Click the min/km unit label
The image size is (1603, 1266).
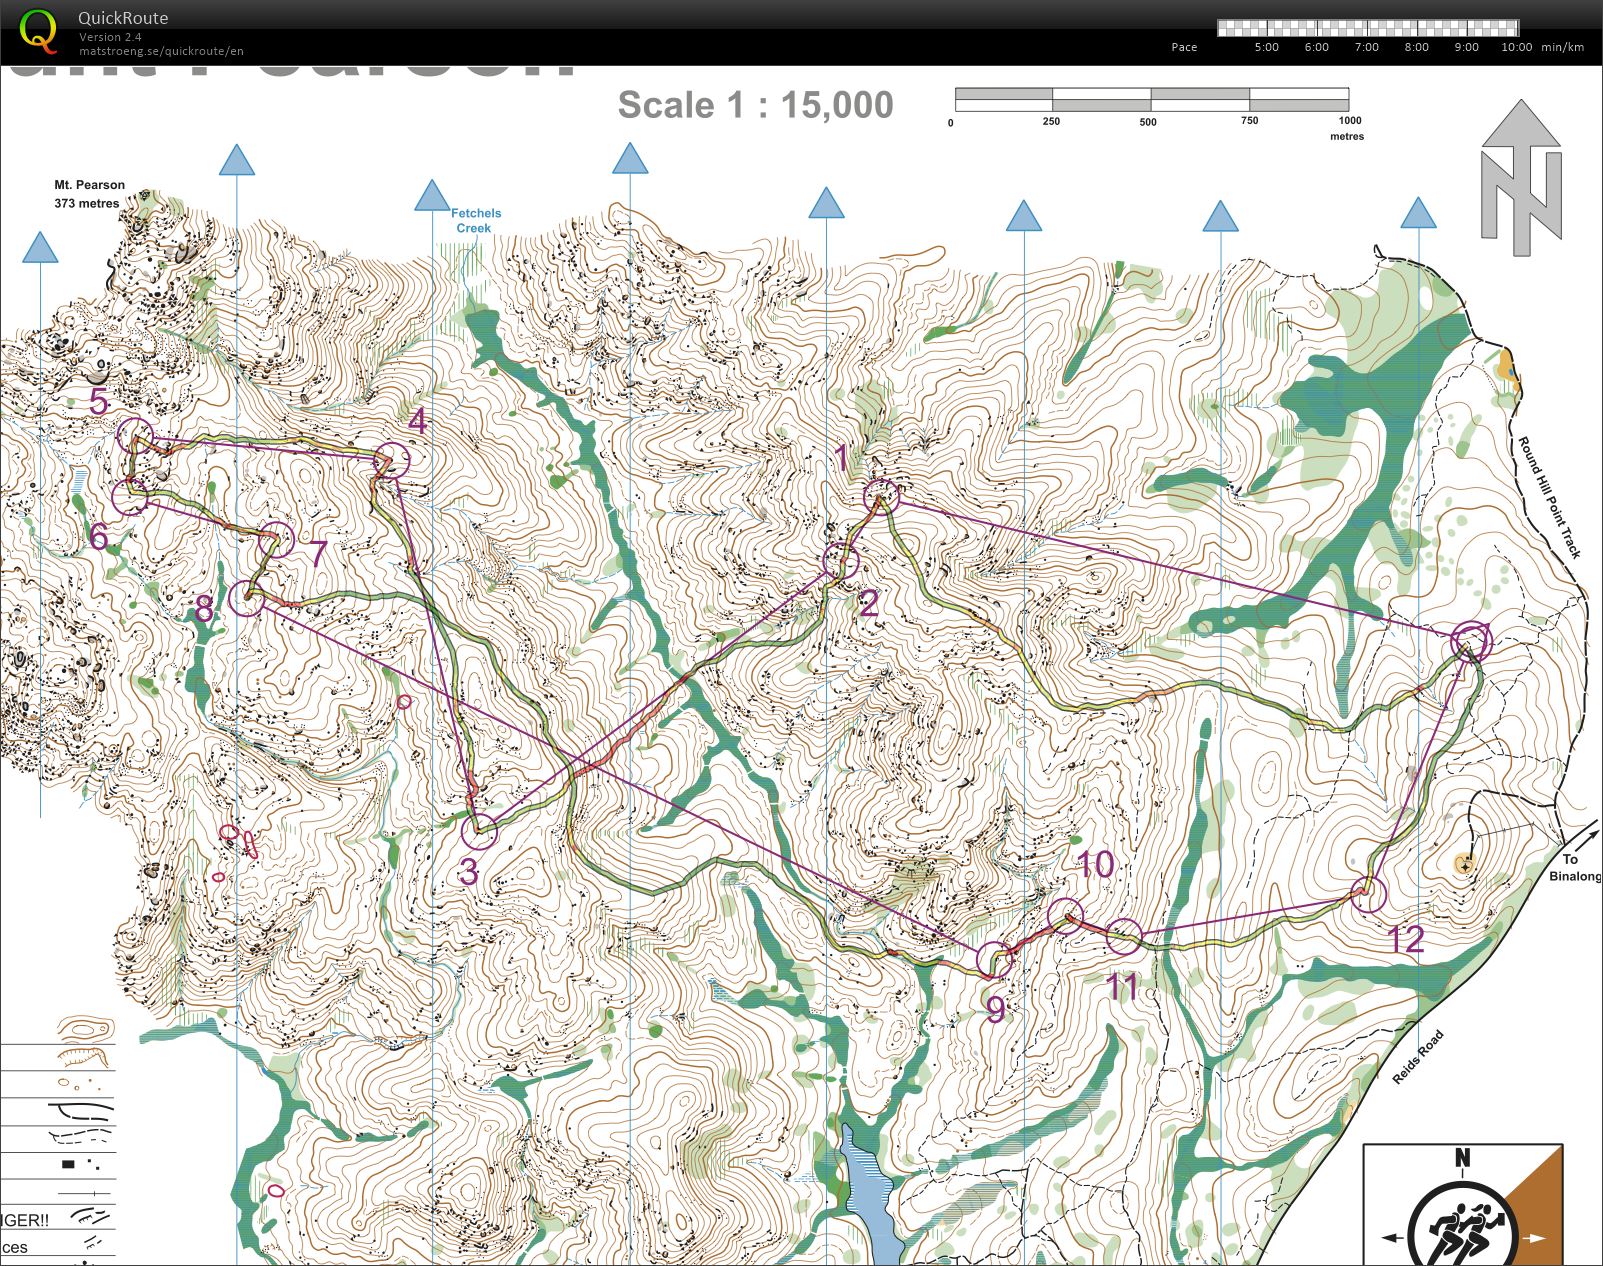click(1562, 47)
